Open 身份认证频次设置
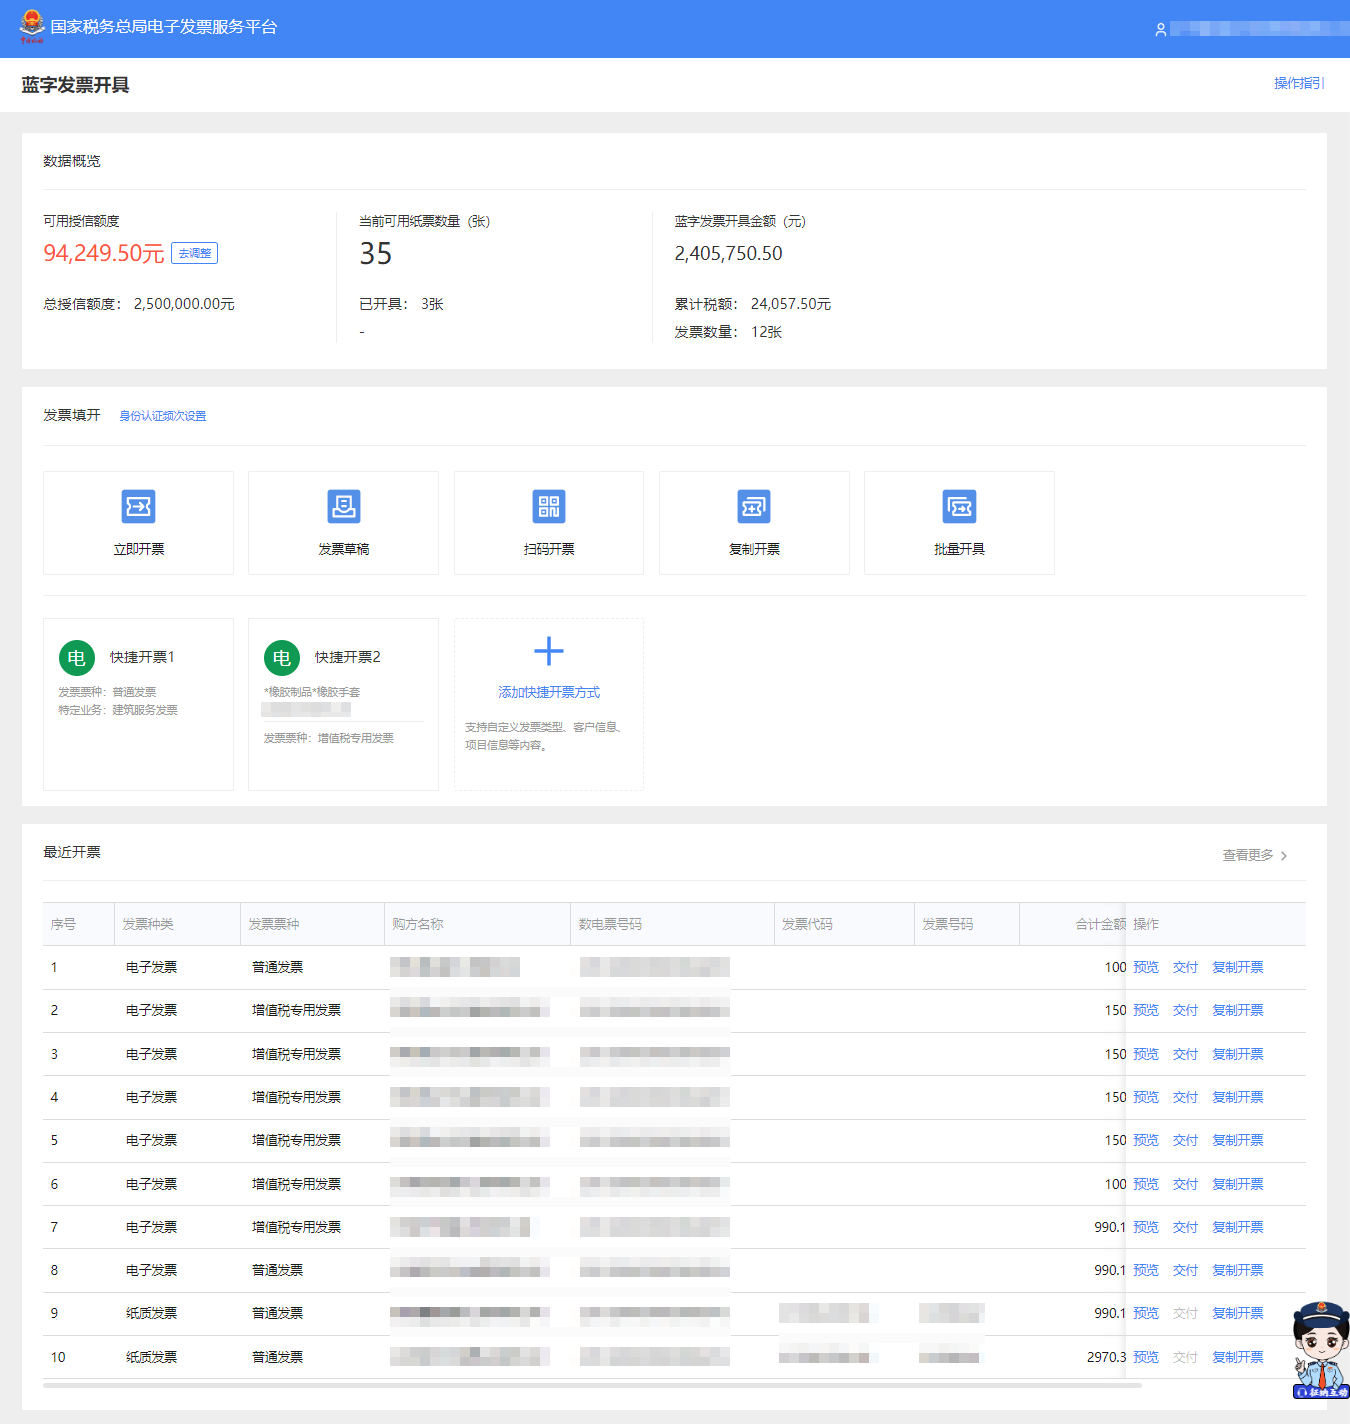 click(162, 415)
